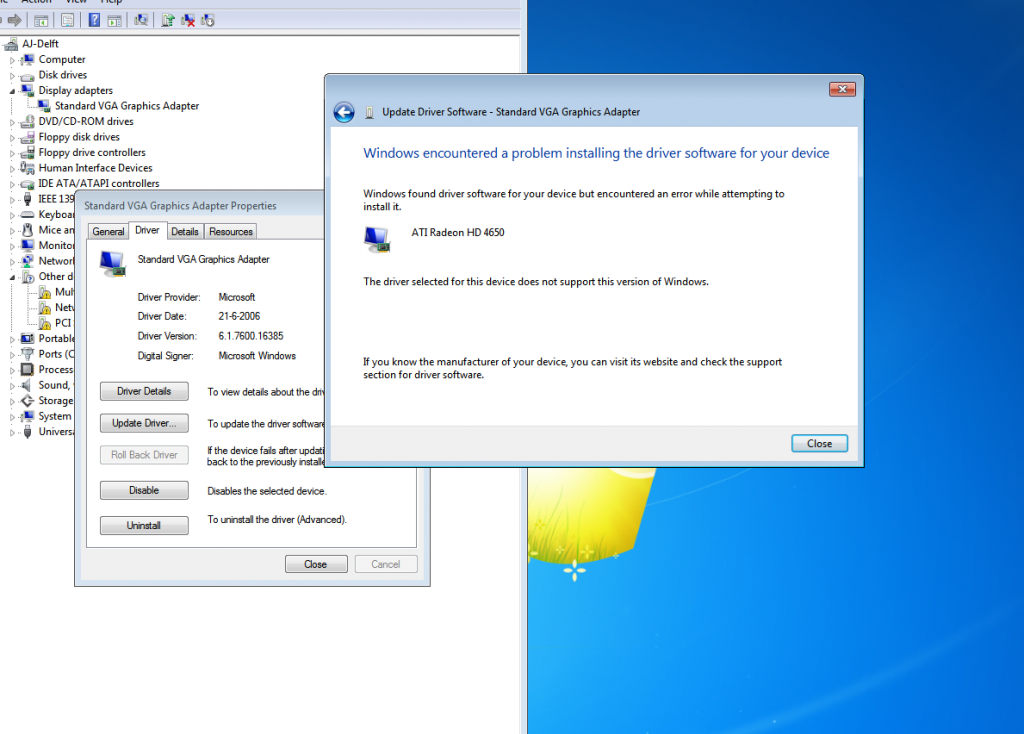Click the Driver Details button

(x=144, y=391)
